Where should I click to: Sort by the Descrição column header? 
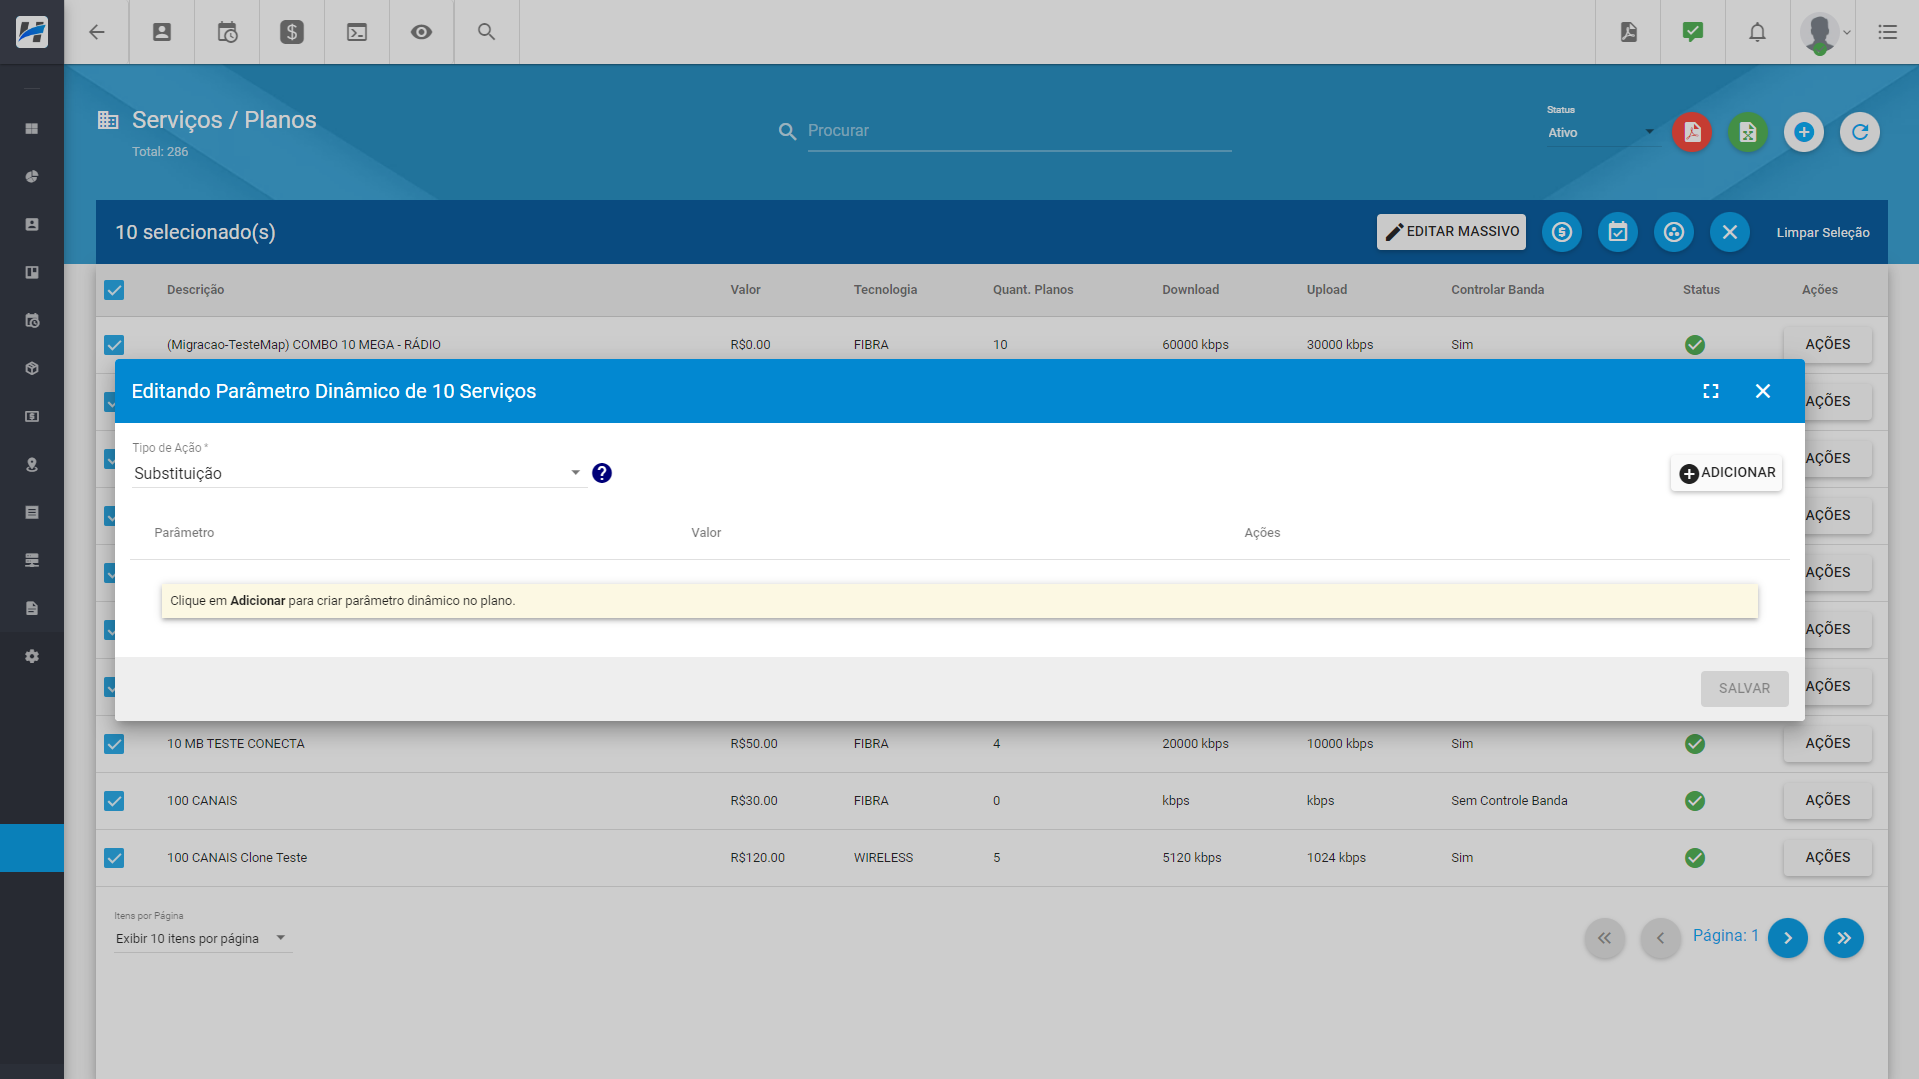pos(195,290)
